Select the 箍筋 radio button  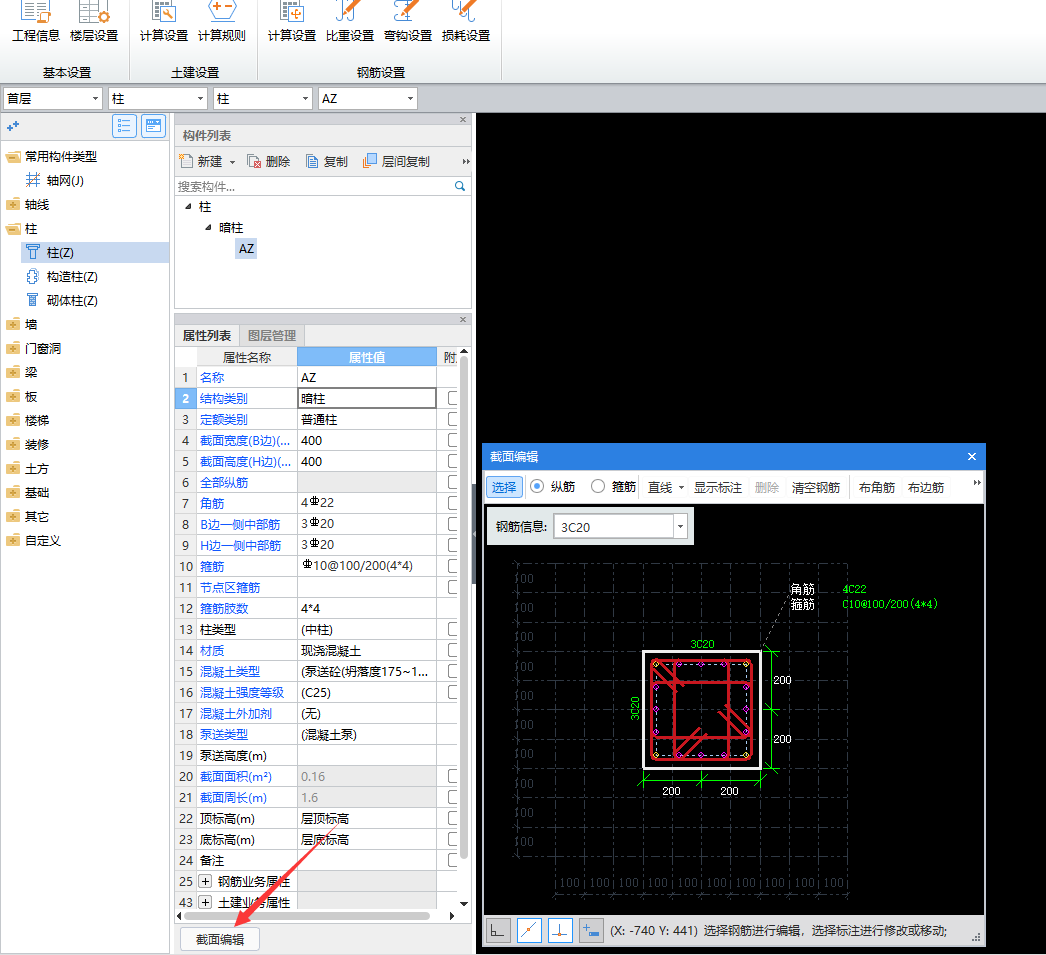598,486
